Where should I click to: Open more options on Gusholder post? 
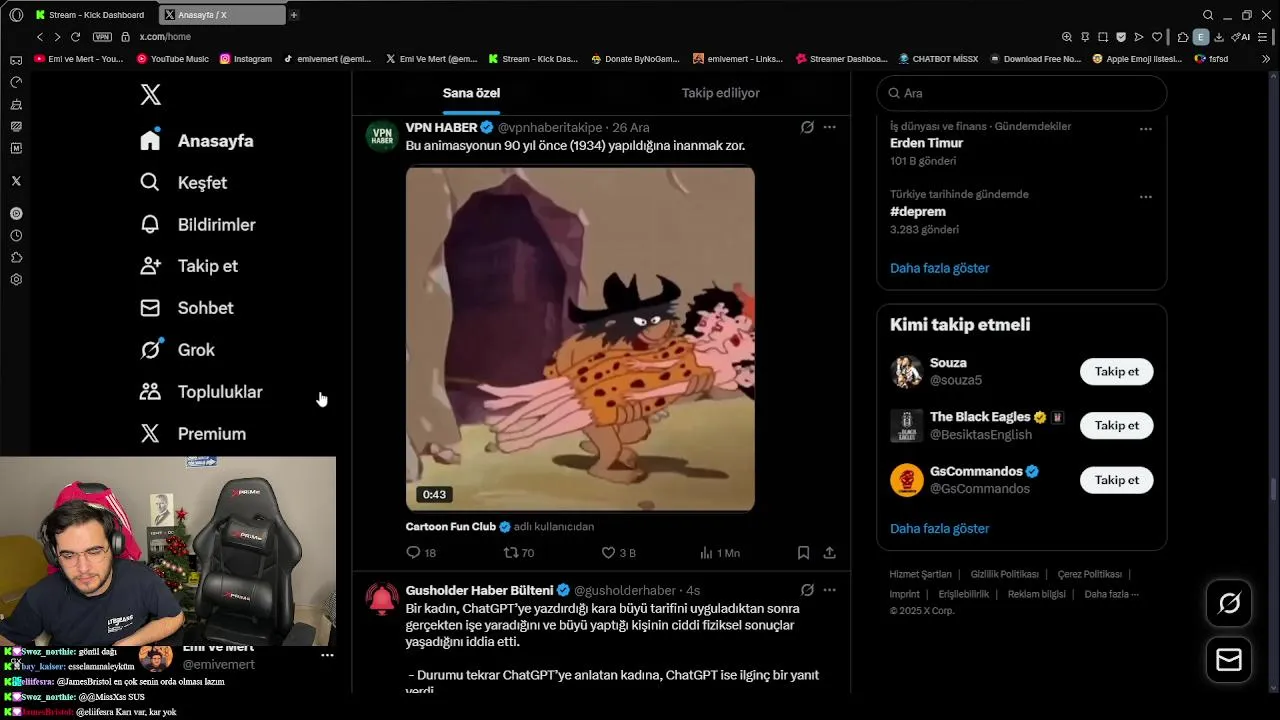click(x=829, y=590)
